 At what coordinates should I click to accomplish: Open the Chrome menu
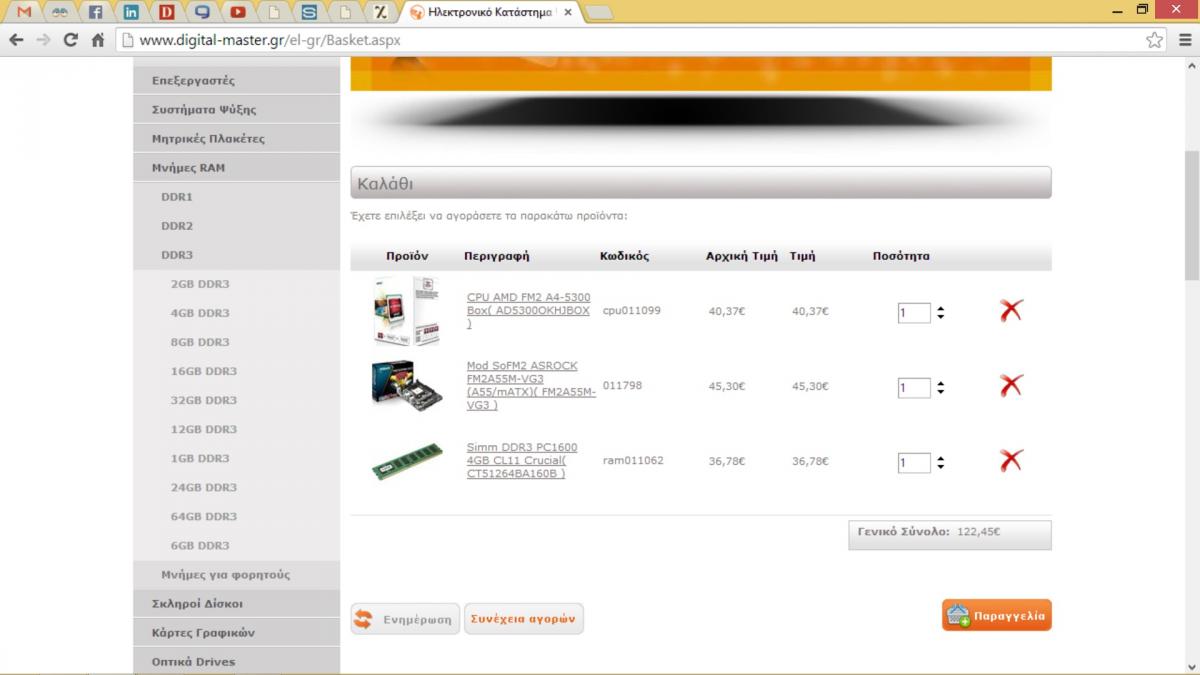(x=1183, y=41)
